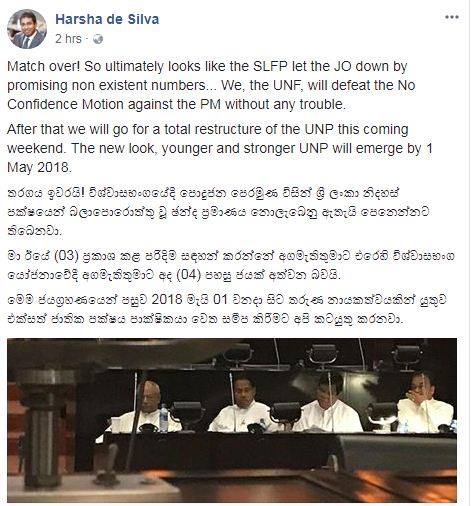Image resolution: width=473 pixels, height=506 pixels.
Task: Click the Sinhala paragraph containing '(03)'
Action: (x=231, y=266)
